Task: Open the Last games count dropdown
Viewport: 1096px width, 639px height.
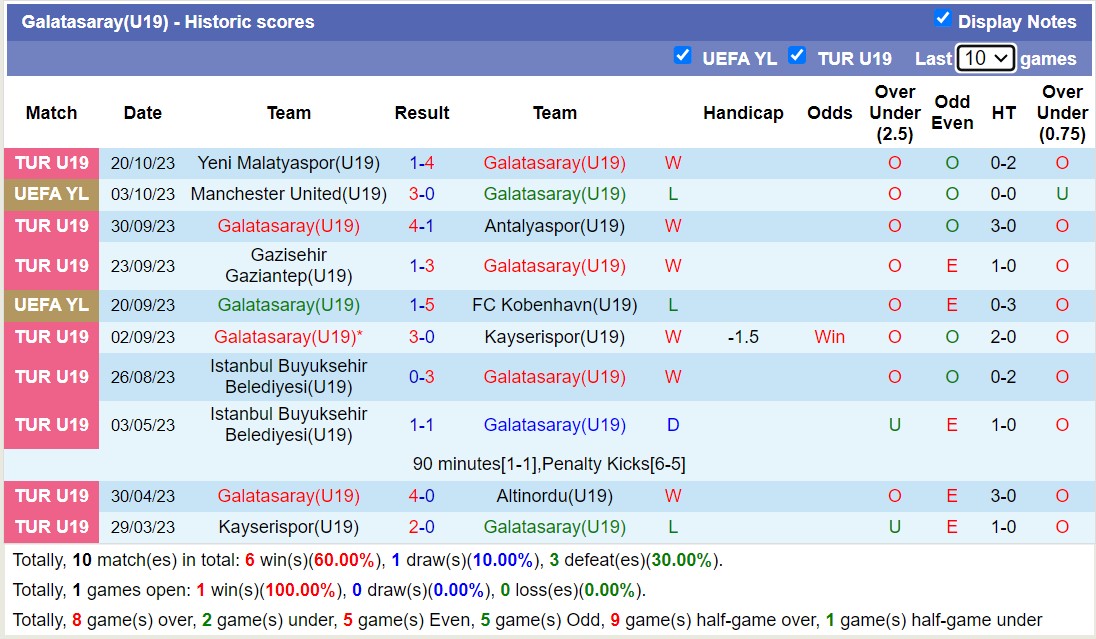Action: click(x=985, y=58)
